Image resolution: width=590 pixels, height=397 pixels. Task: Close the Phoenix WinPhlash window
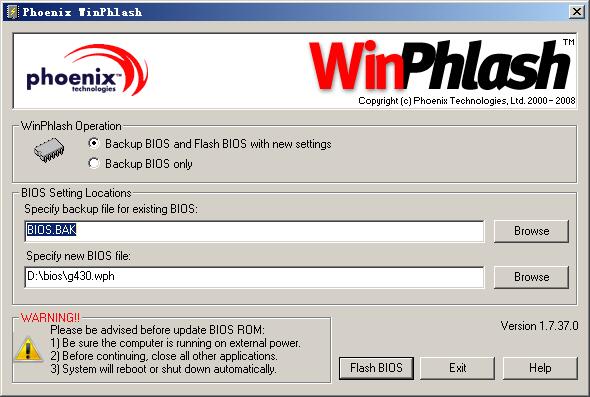pyautogui.click(x=576, y=12)
